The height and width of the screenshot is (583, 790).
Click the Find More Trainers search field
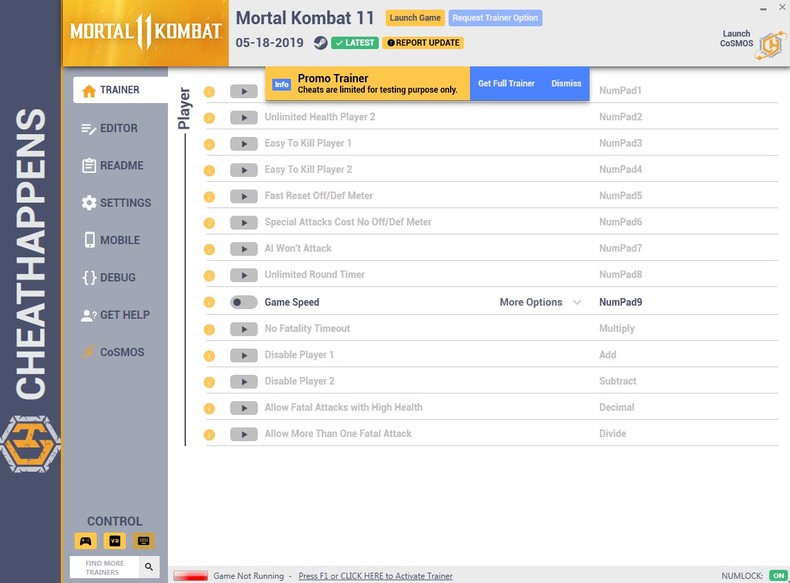[x=105, y=567]
